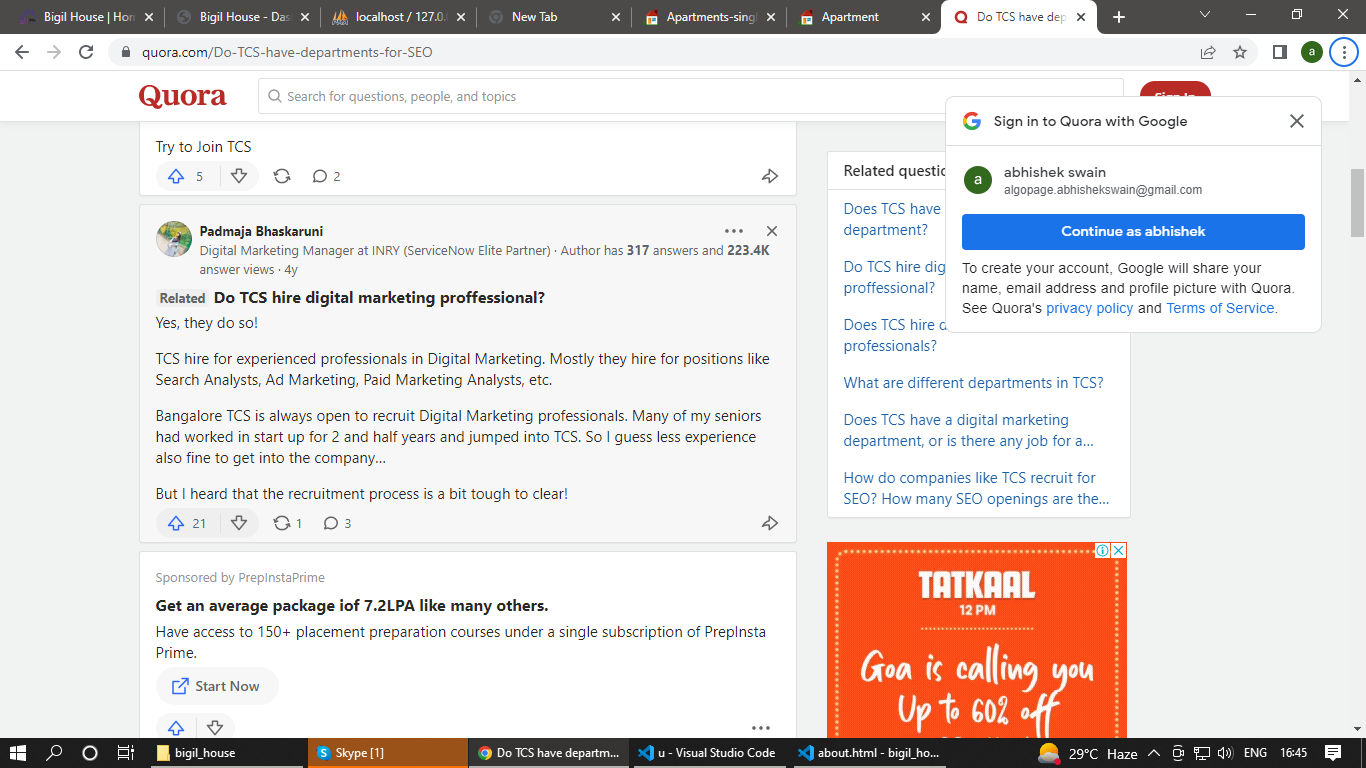Click the Continue as abhishek button

pyautogui.click(x=1133, y=231)
